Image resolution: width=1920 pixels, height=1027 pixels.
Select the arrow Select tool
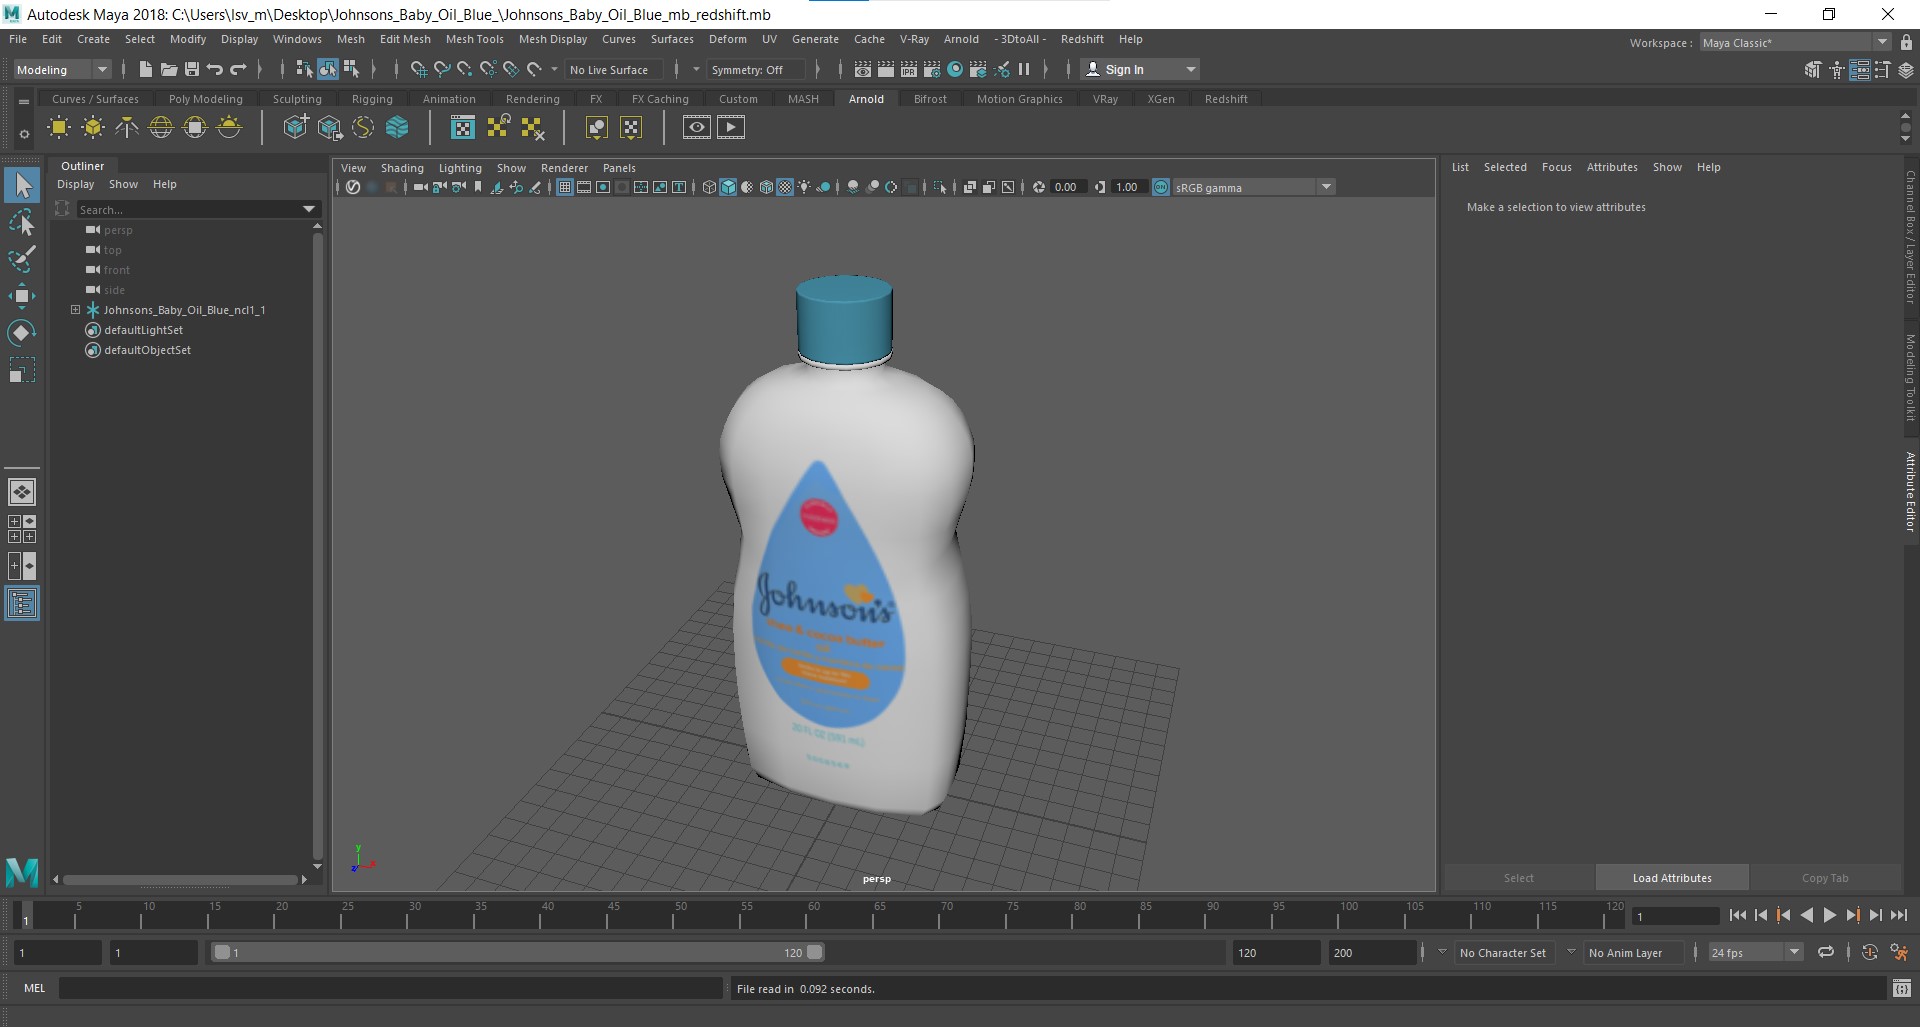(22, 185)
